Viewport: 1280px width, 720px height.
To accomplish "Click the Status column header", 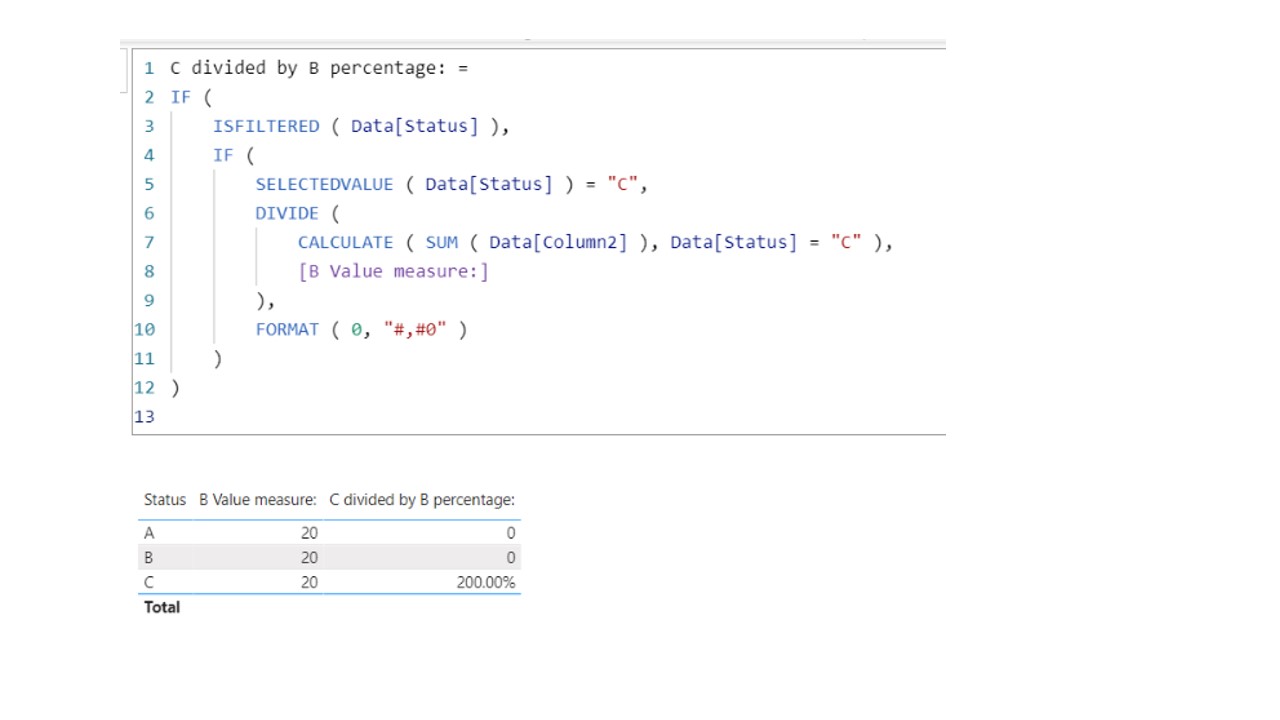I will [164, 500].
